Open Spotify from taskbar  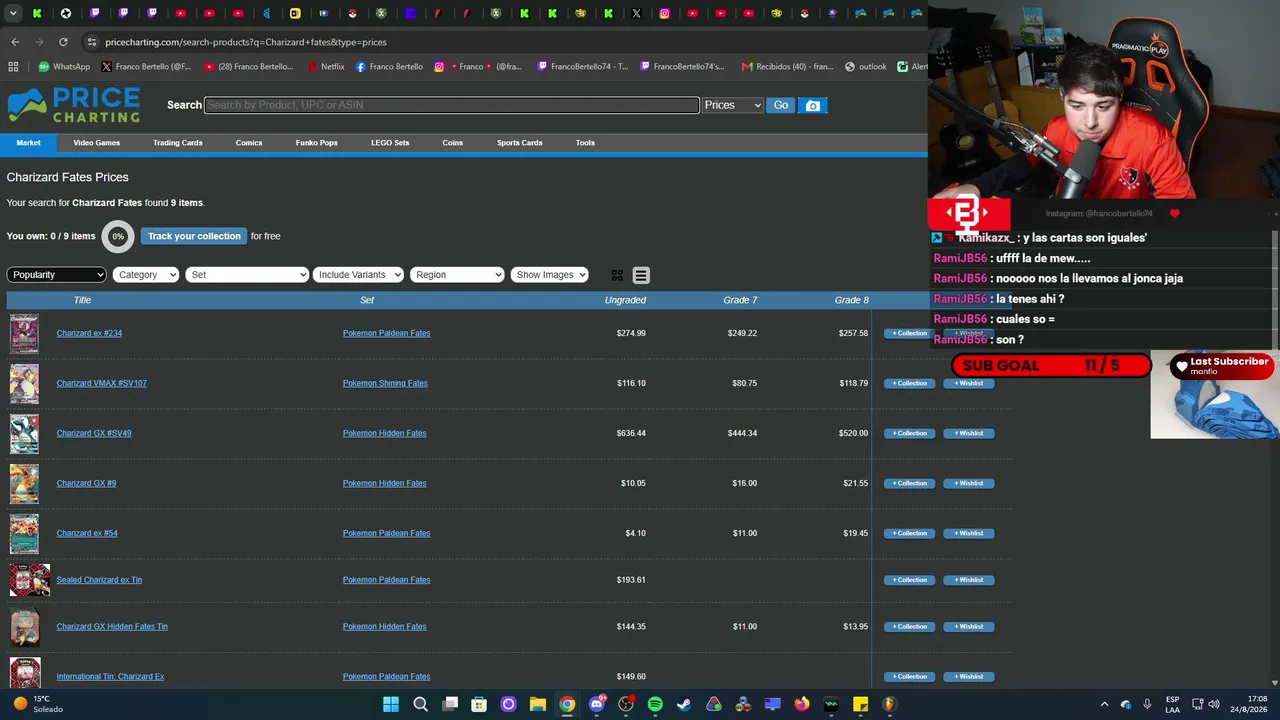pyautogui.click(x=655, y=704)
